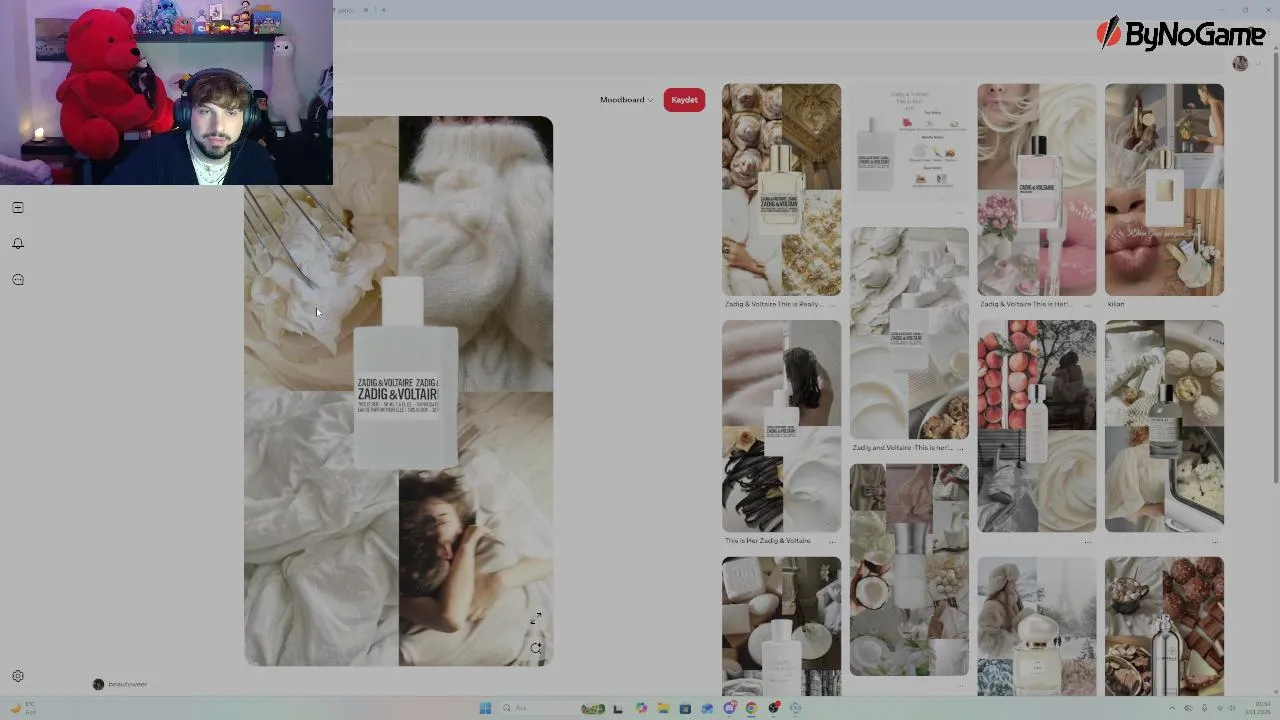Open Google Chrome from the taskbar

point(751,708)
